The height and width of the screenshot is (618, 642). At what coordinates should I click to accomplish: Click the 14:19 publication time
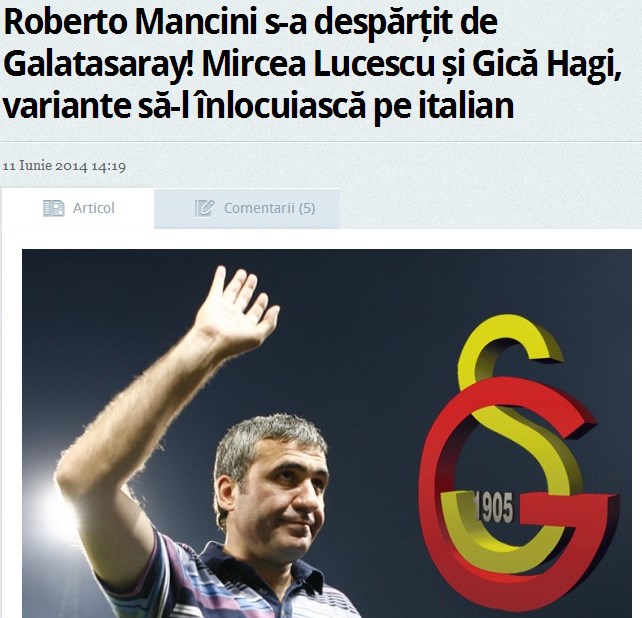point(108,166)
